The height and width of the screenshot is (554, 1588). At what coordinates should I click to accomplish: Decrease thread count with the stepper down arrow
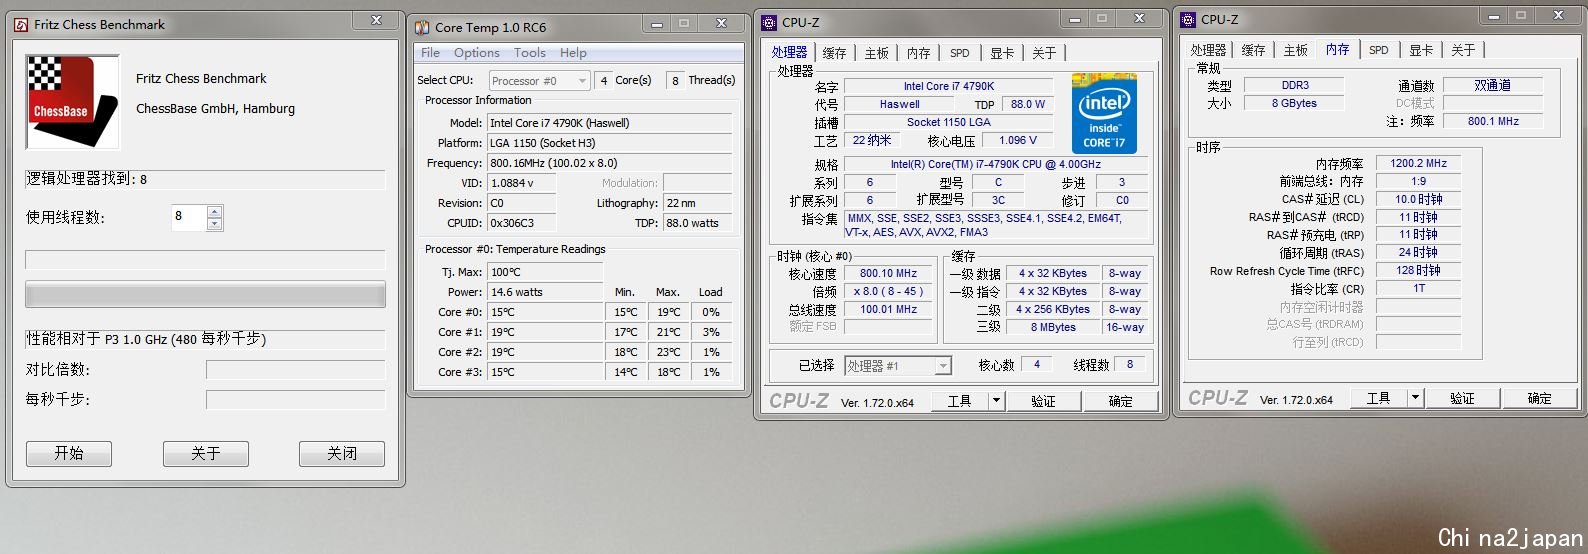214,224
